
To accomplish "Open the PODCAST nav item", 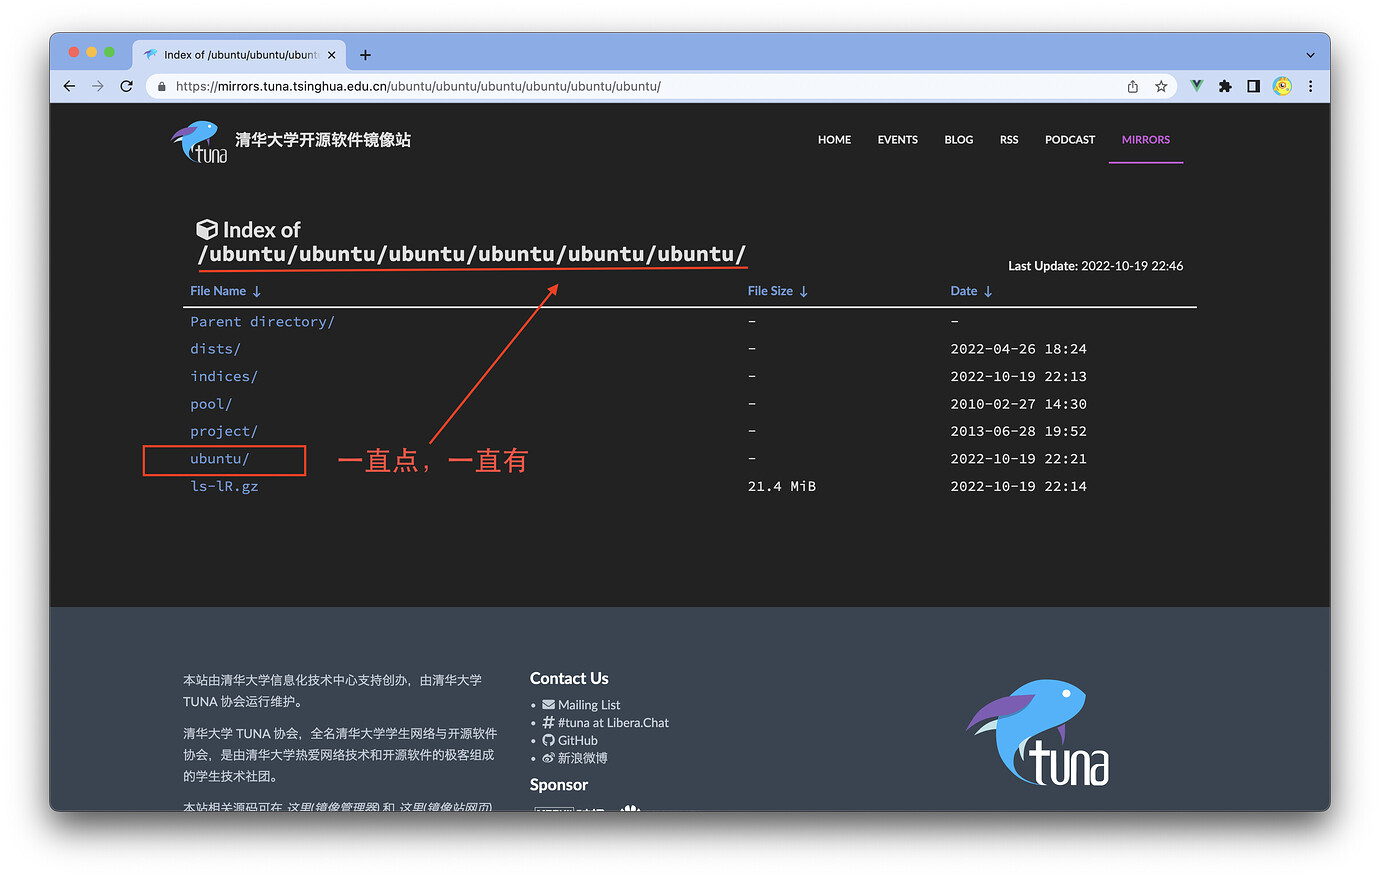I will 1070,140.
